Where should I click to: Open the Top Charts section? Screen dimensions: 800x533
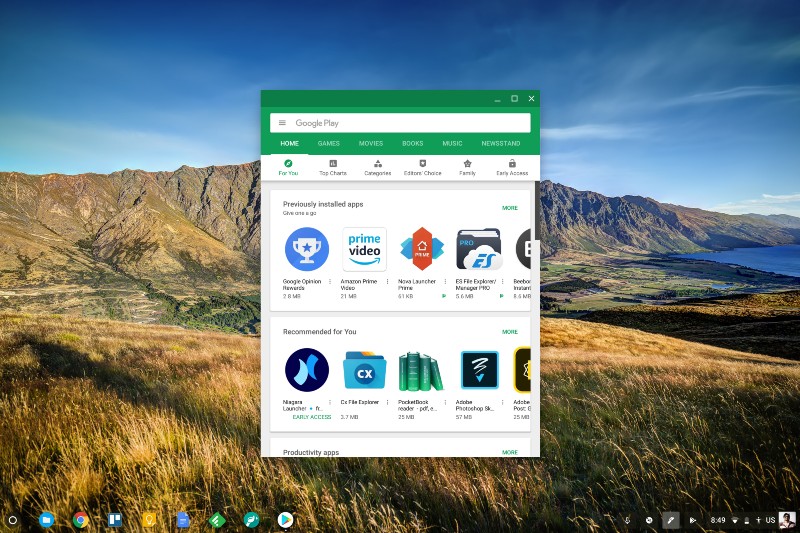click(x=333, y=167)
